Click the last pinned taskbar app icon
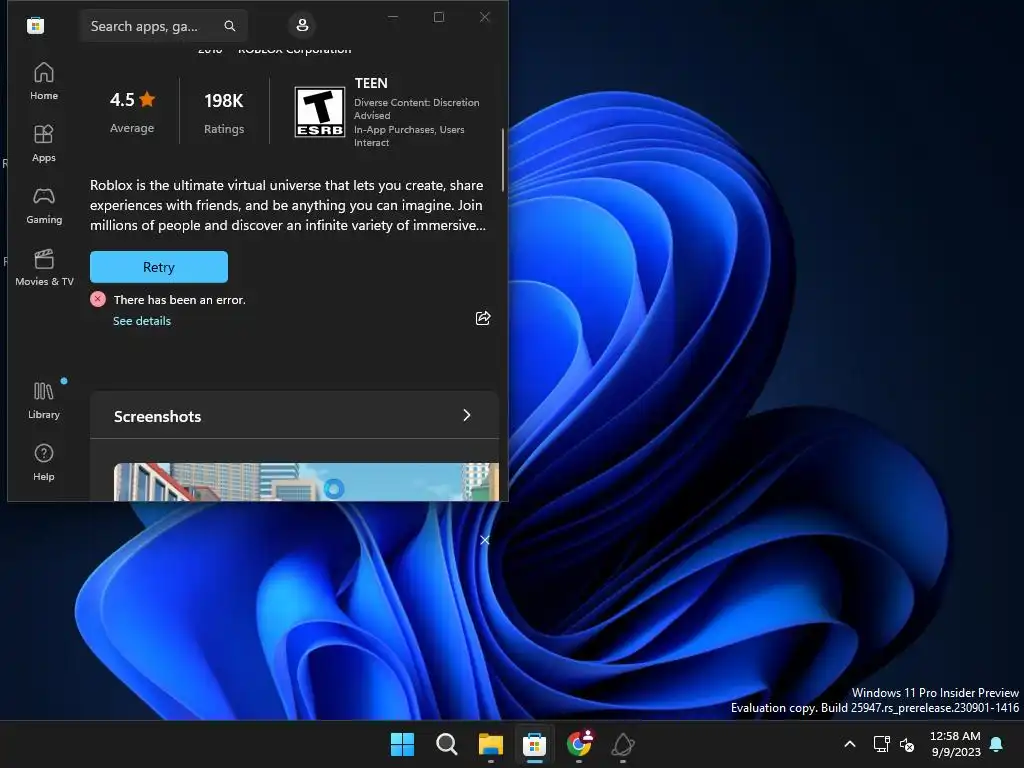1024x768 pixels. coord(623,744)
